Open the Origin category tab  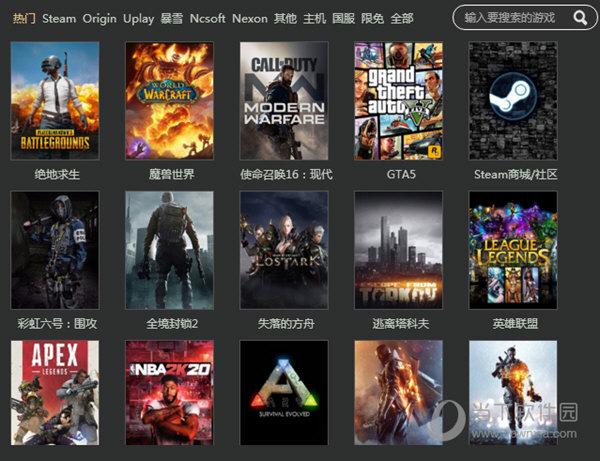click(x=99, y=18)
